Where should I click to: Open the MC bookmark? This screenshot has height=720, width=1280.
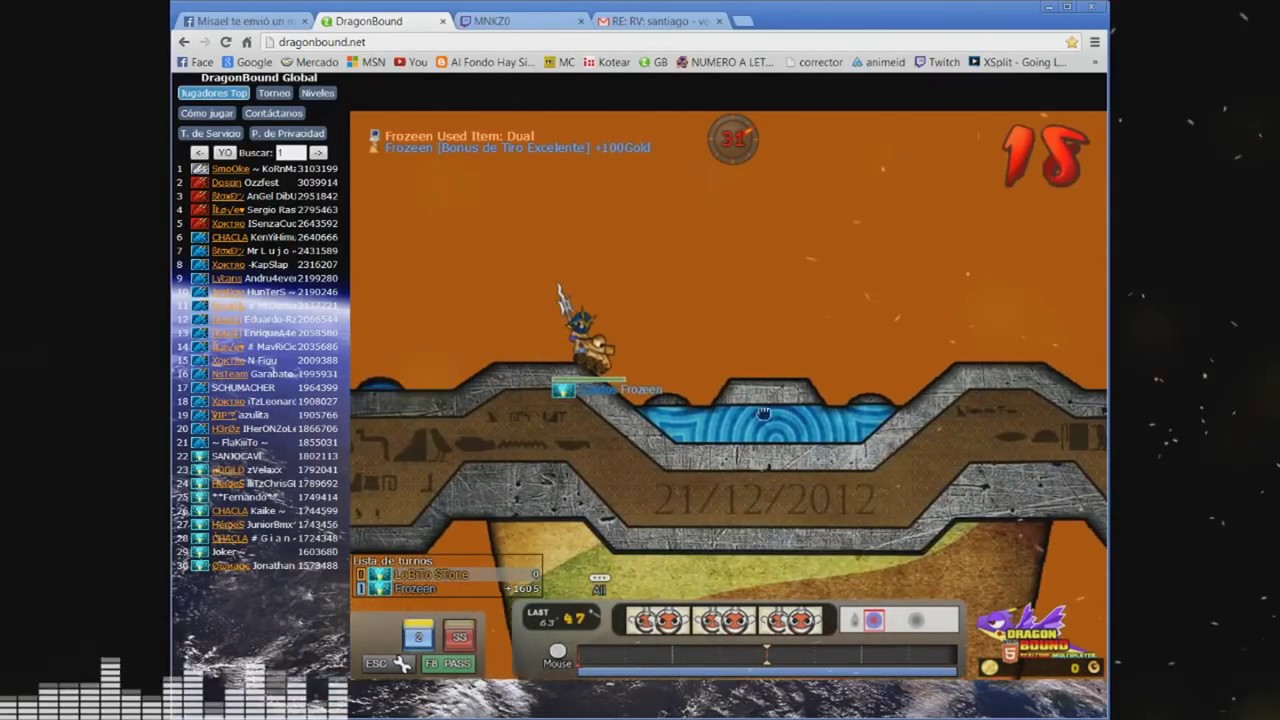pos(560,62)
